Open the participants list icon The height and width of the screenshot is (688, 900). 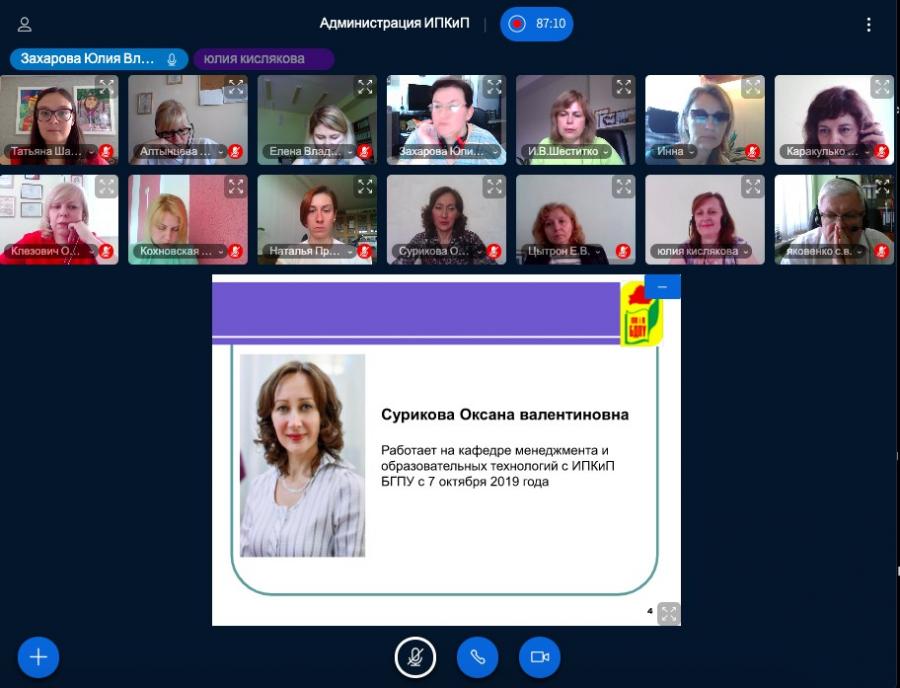click(x=25, y=24)
